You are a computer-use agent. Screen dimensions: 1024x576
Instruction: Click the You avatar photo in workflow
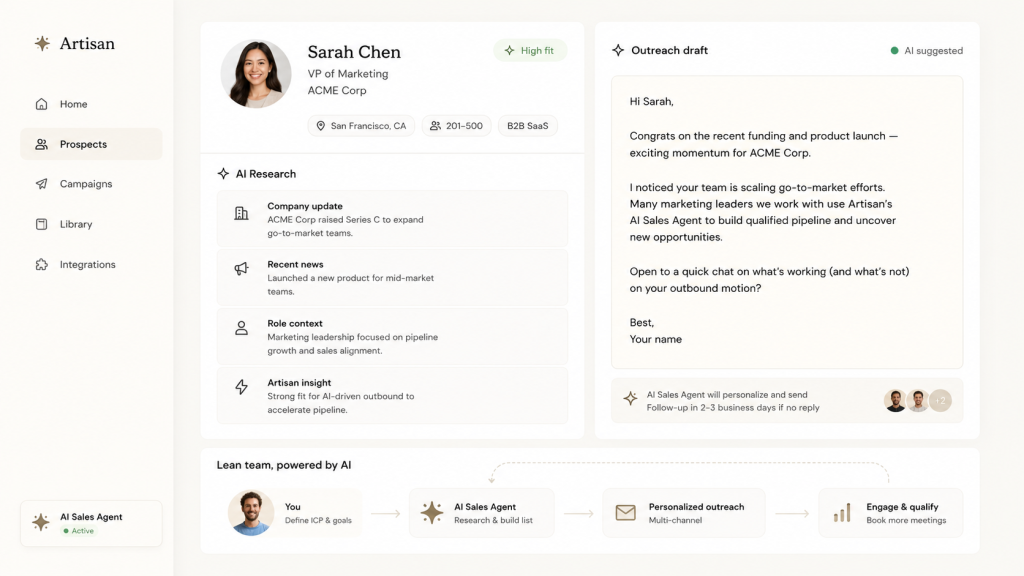coord(251,513)
